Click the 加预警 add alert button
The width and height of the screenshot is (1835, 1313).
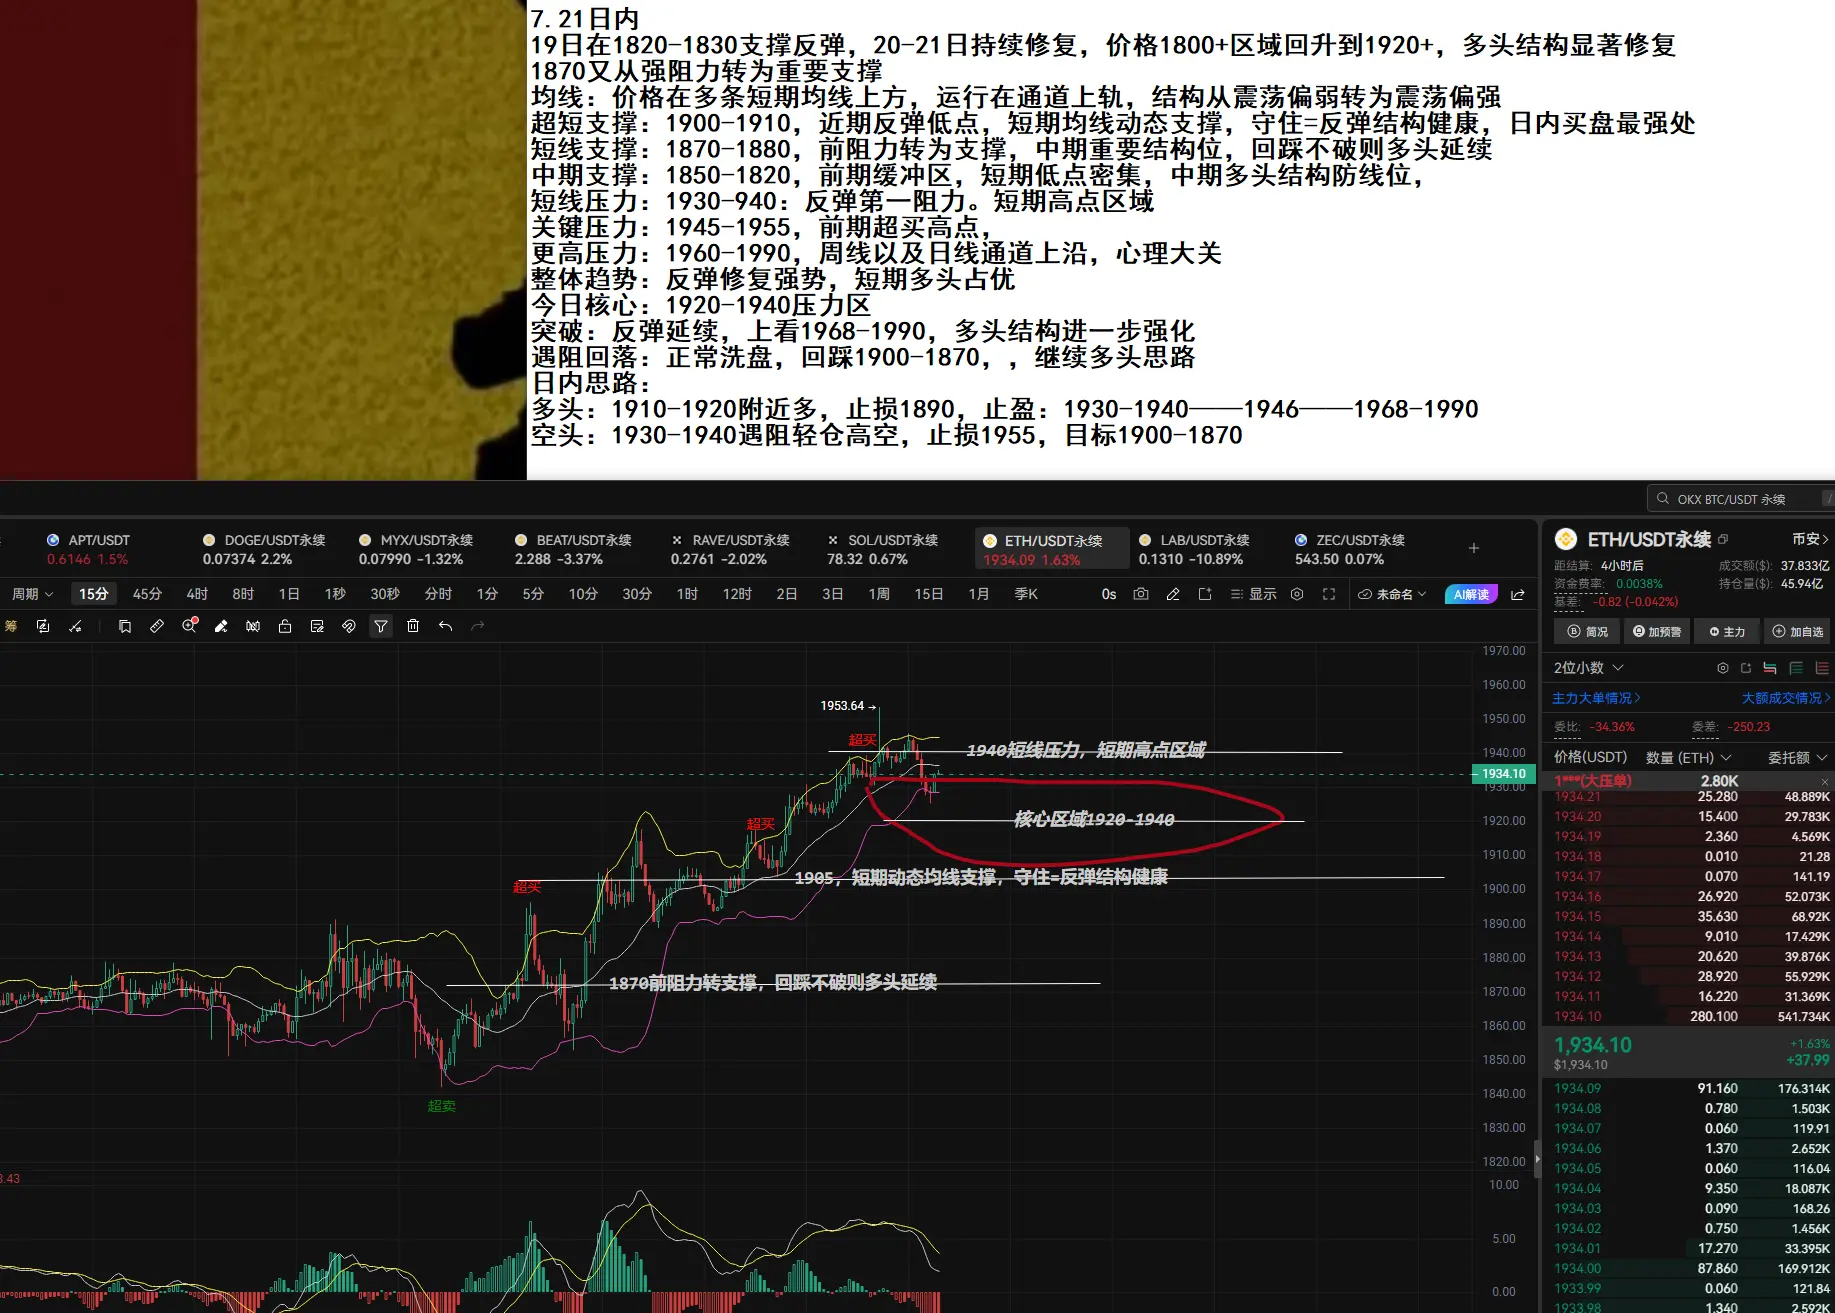pyautogui.click(x=1657, y=632)
